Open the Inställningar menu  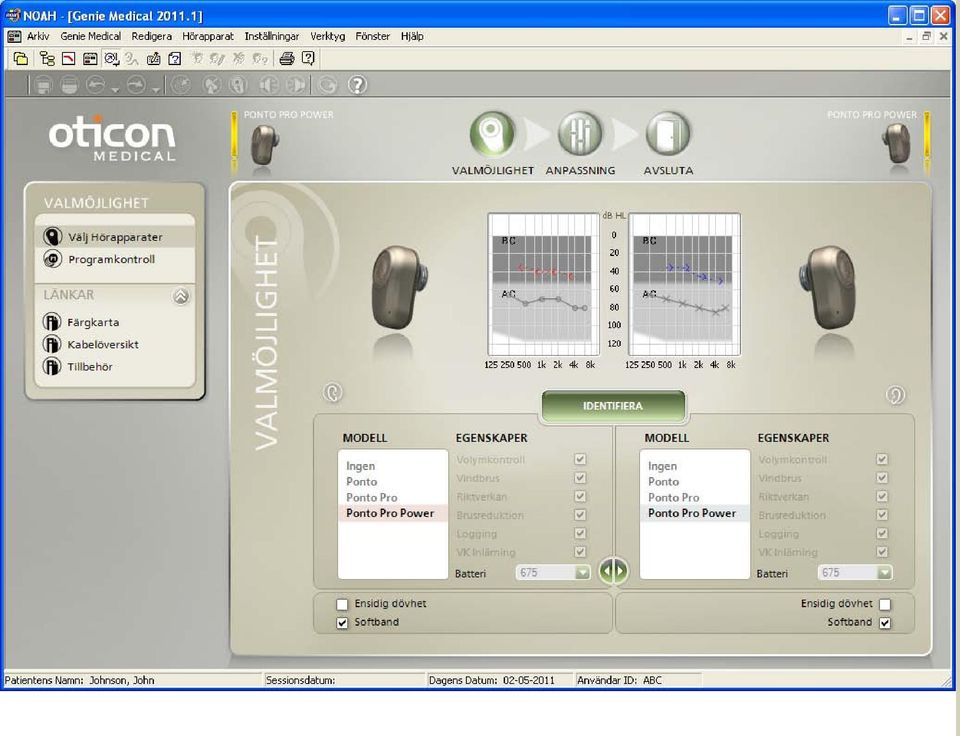(272, 36)
